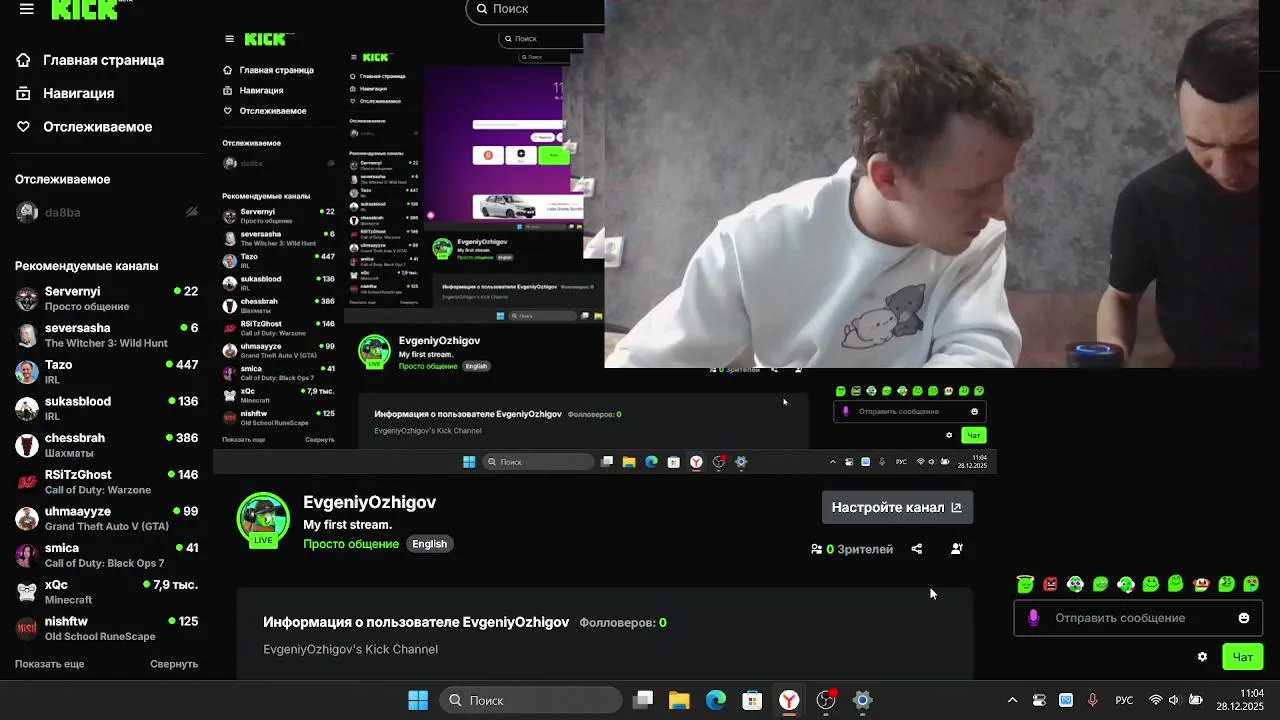Screen dimensions: 1280x720
Task: Click the offline icon beside da8ba in main sidebar
Action: coord(192,212)
